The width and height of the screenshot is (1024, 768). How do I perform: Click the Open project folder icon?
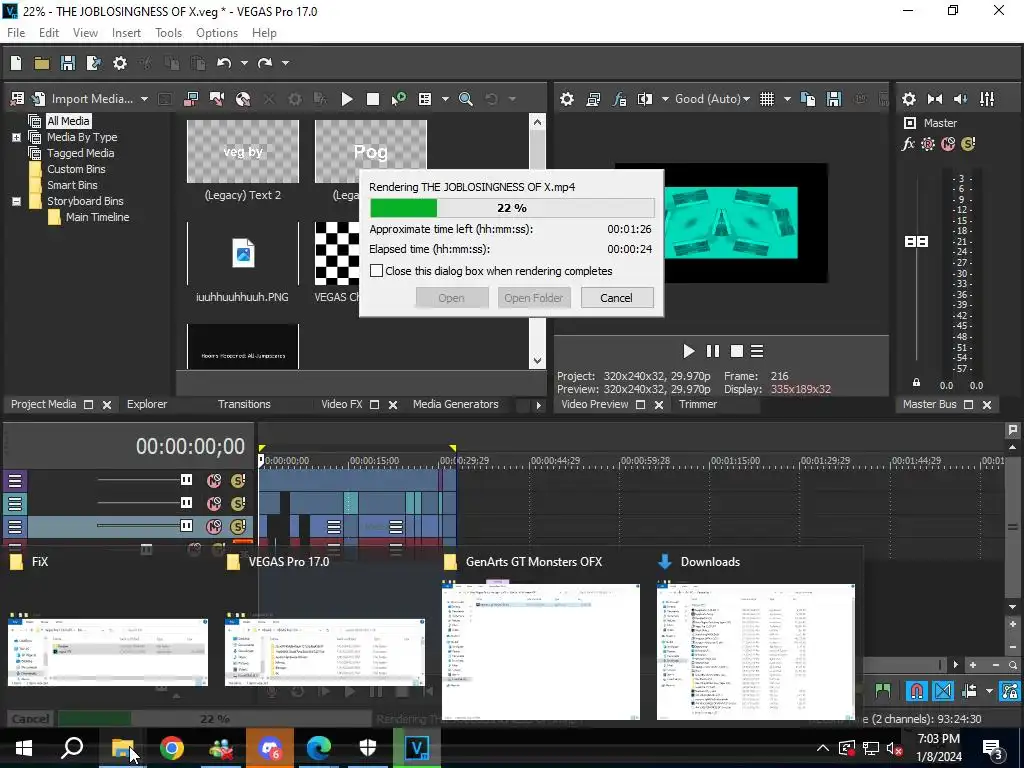(x=42, y=63)
